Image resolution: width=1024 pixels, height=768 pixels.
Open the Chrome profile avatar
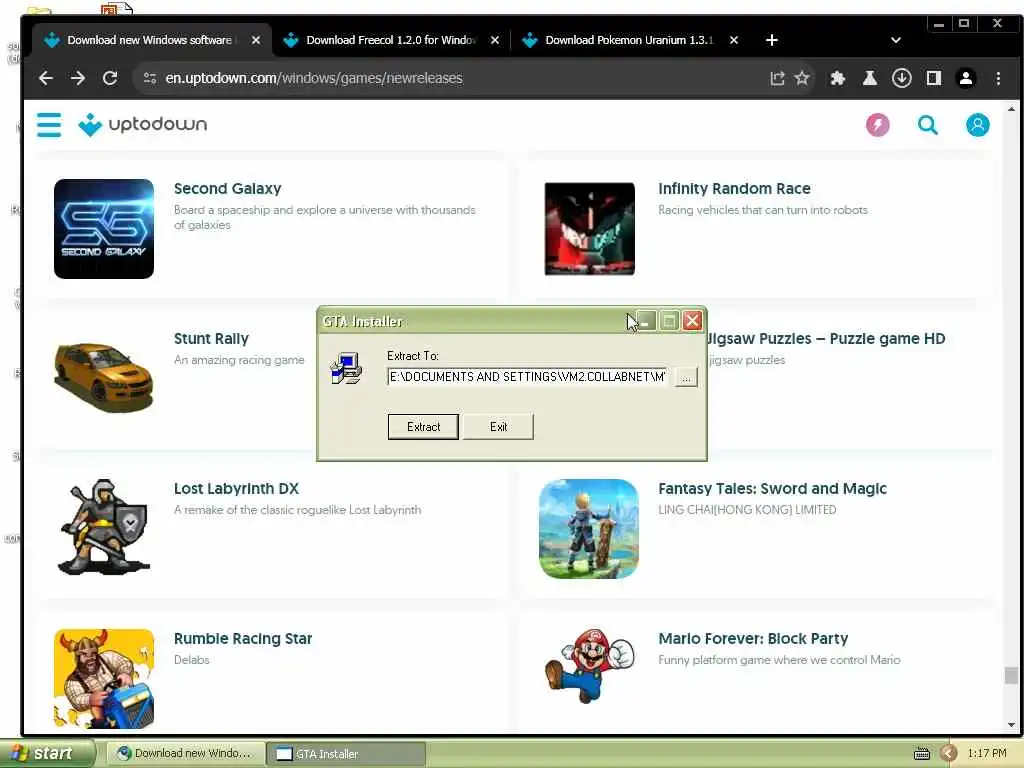(x=966, y=78)
